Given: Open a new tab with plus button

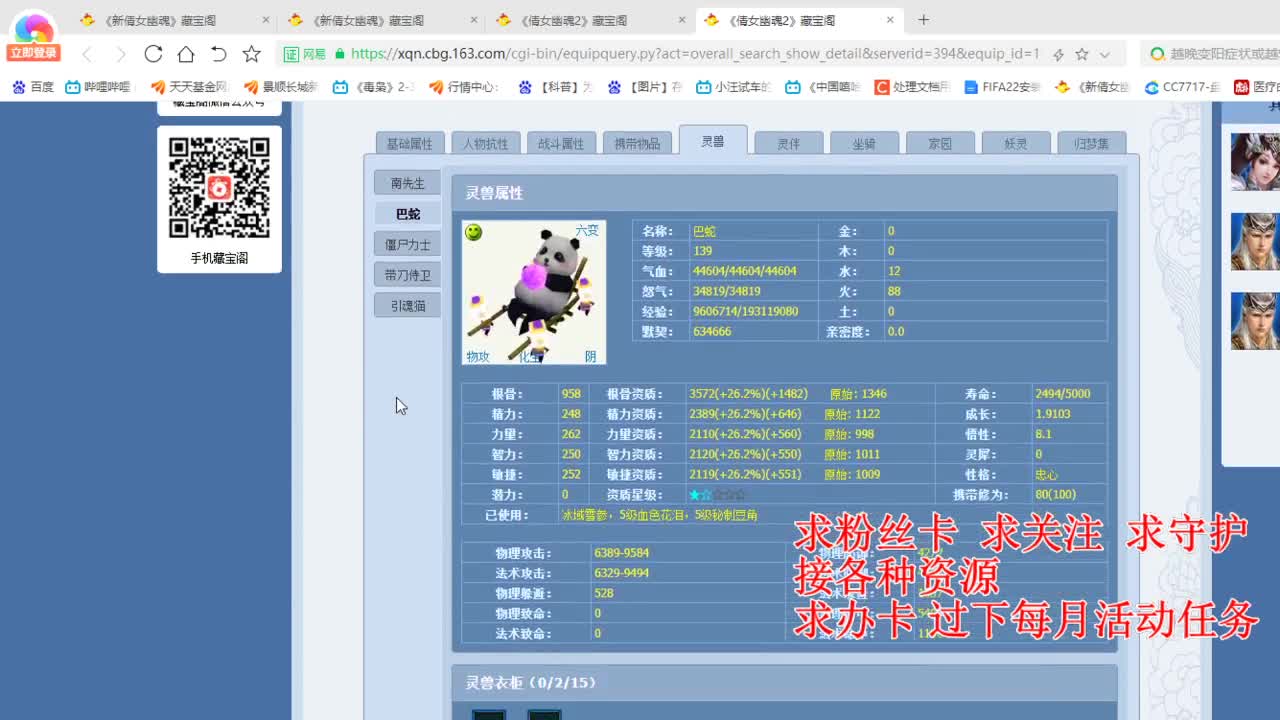Looking at the screenshot, I should coord(923,20).
